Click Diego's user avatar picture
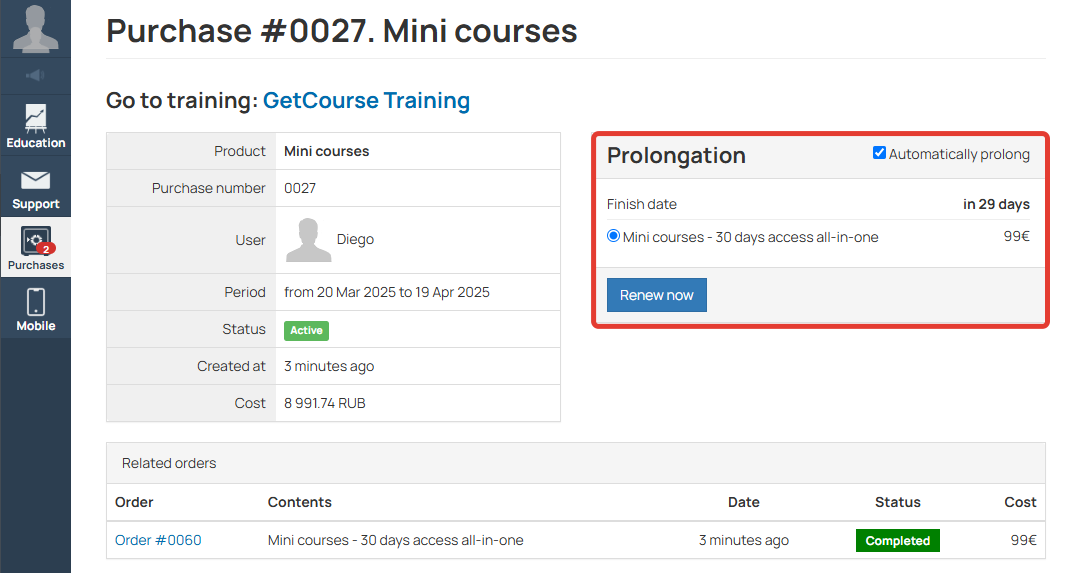The width and height of the screenshot is (1072, 573). 308,240
